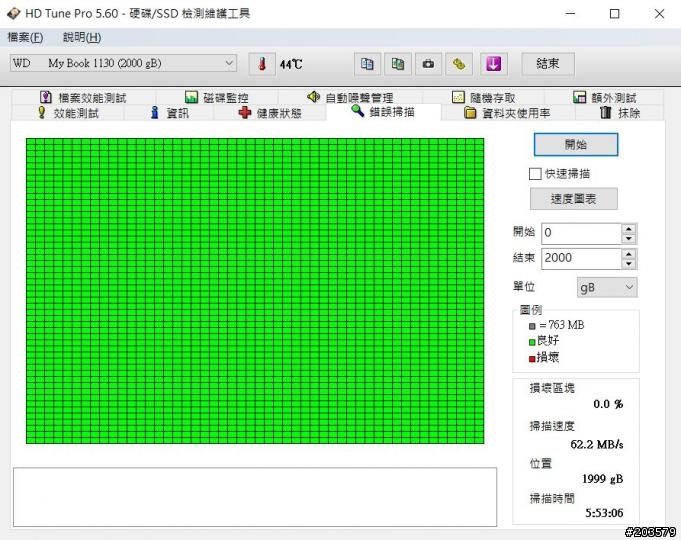Switch to the 抹除 tab
Image resolution: width=681 pixels, height=540 pixels.
(x=620, y=113)
